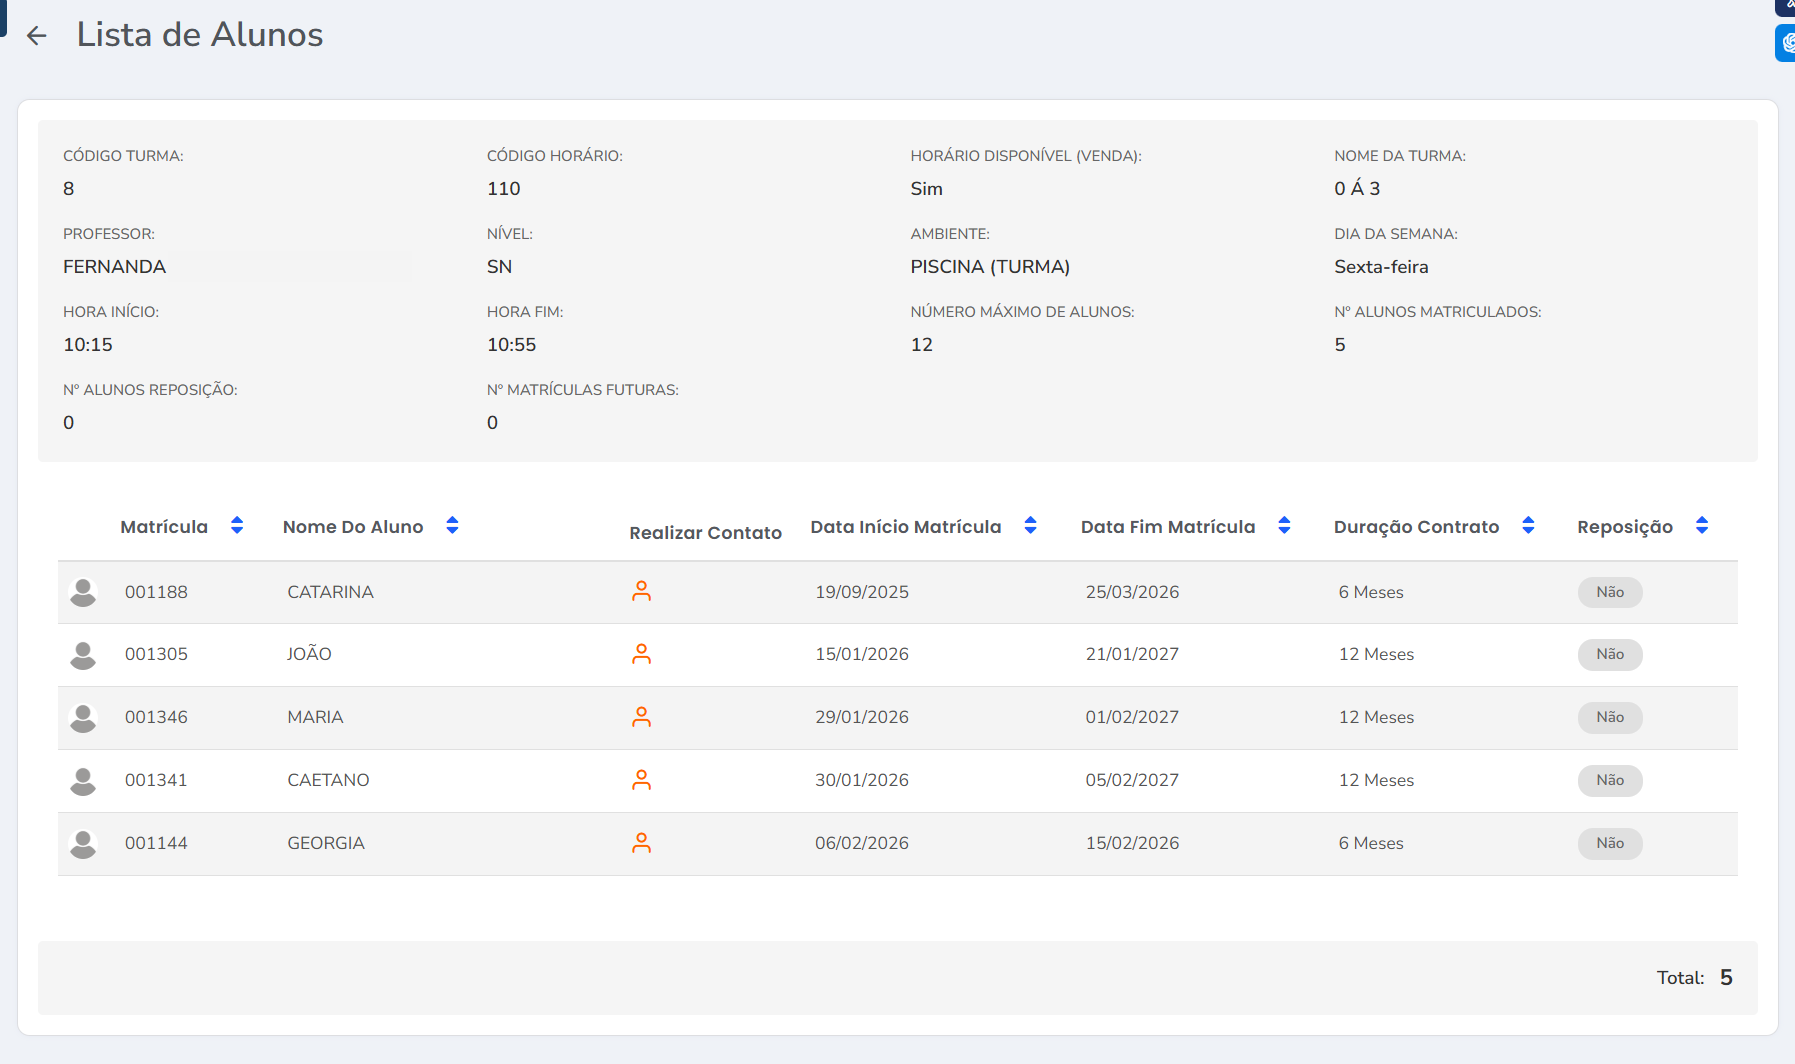Click student name CAETANO
The image size is (1795, 1064).
click(x=328, y=780)
